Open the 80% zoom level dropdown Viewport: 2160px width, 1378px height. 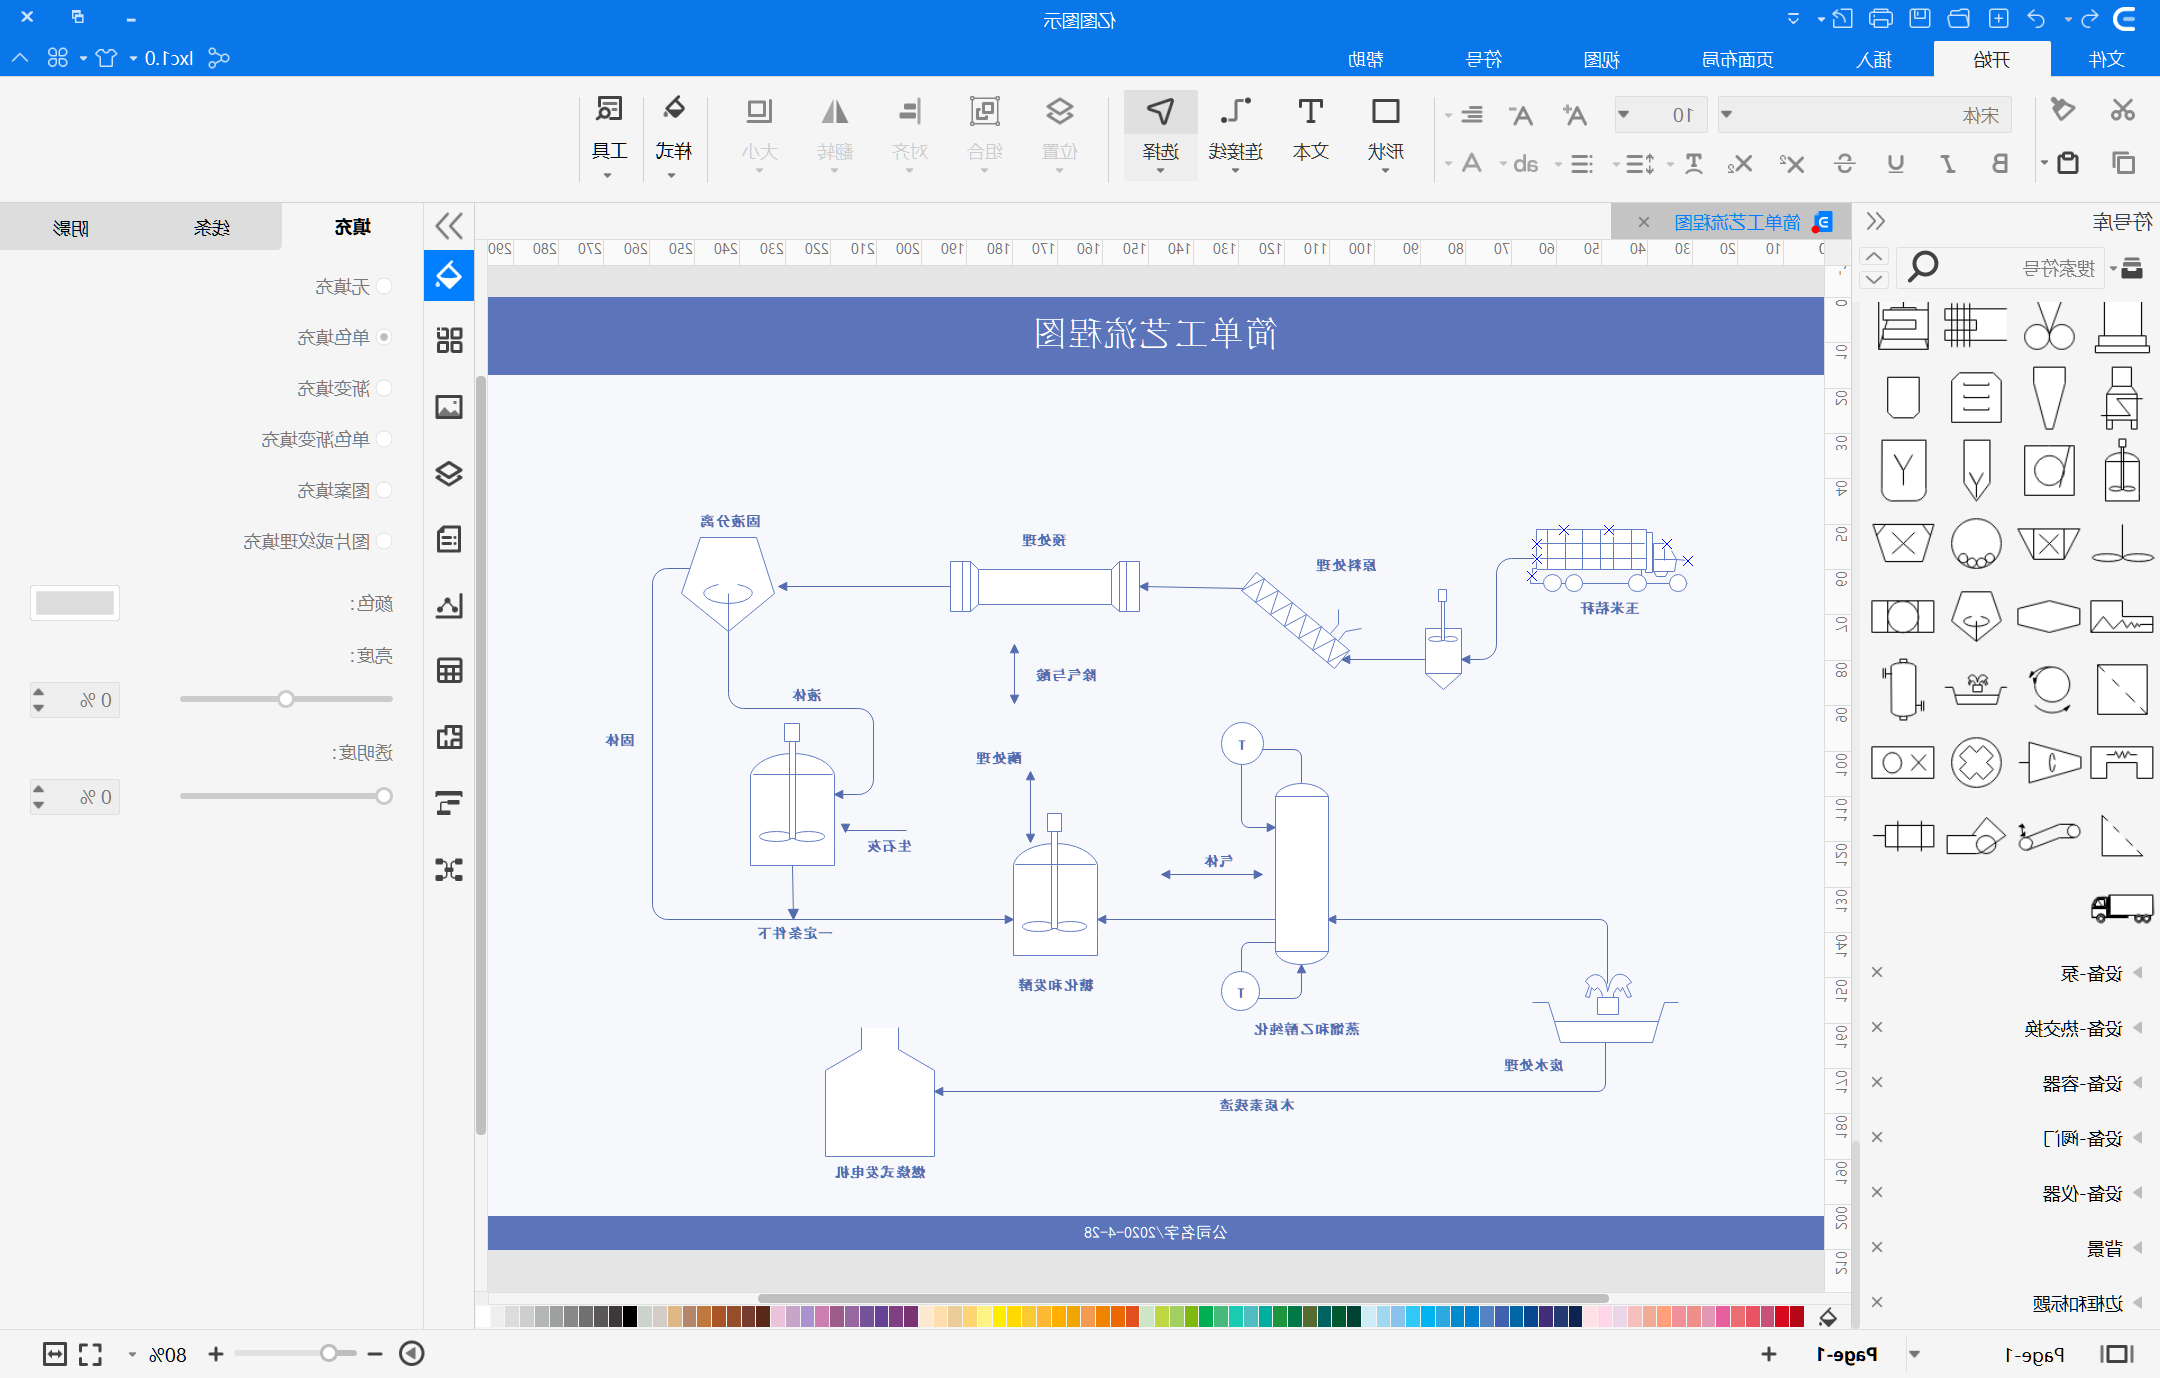pos(131,1355)
